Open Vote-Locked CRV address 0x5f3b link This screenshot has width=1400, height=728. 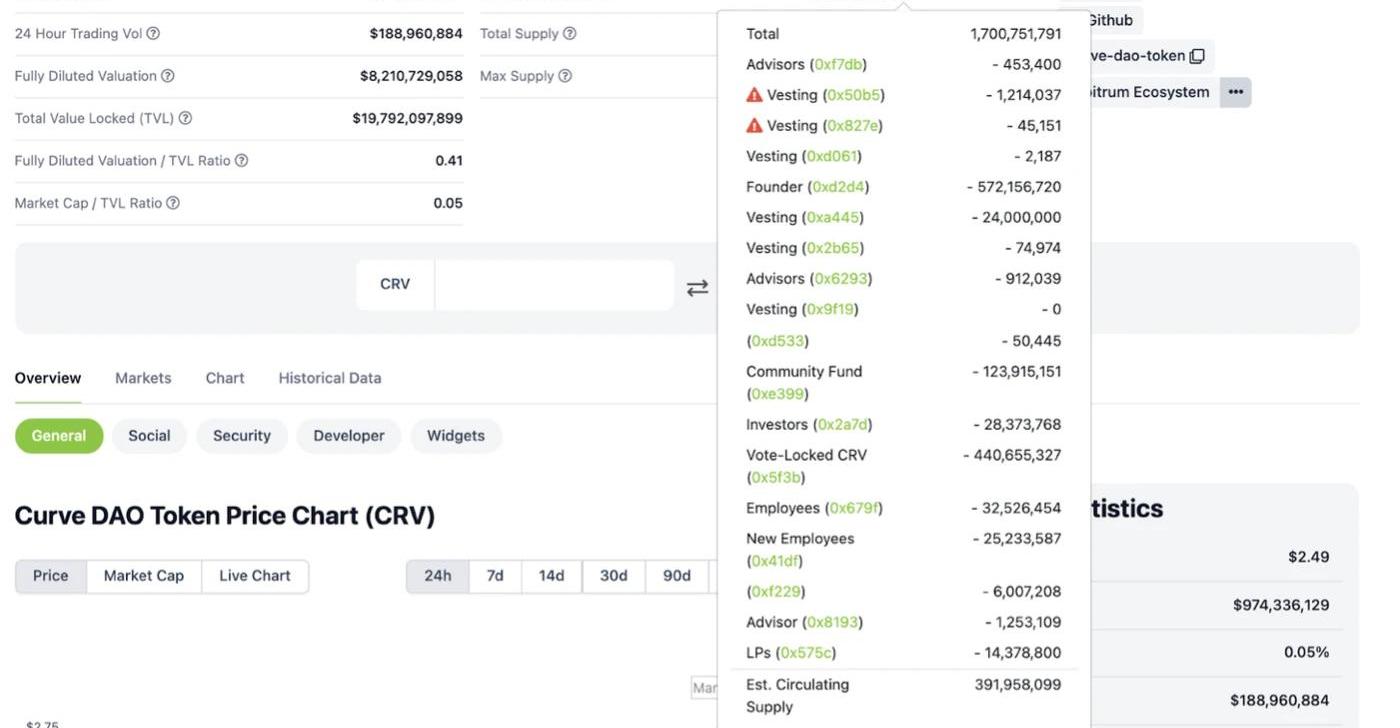coord(776,478)
